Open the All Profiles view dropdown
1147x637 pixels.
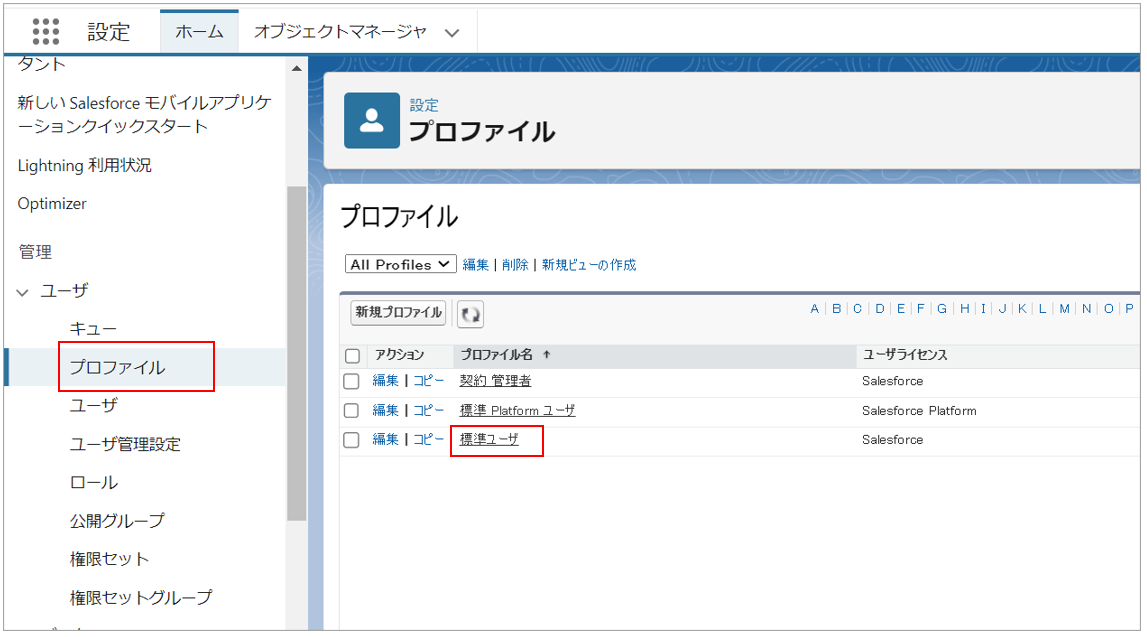tap(401, 265)
